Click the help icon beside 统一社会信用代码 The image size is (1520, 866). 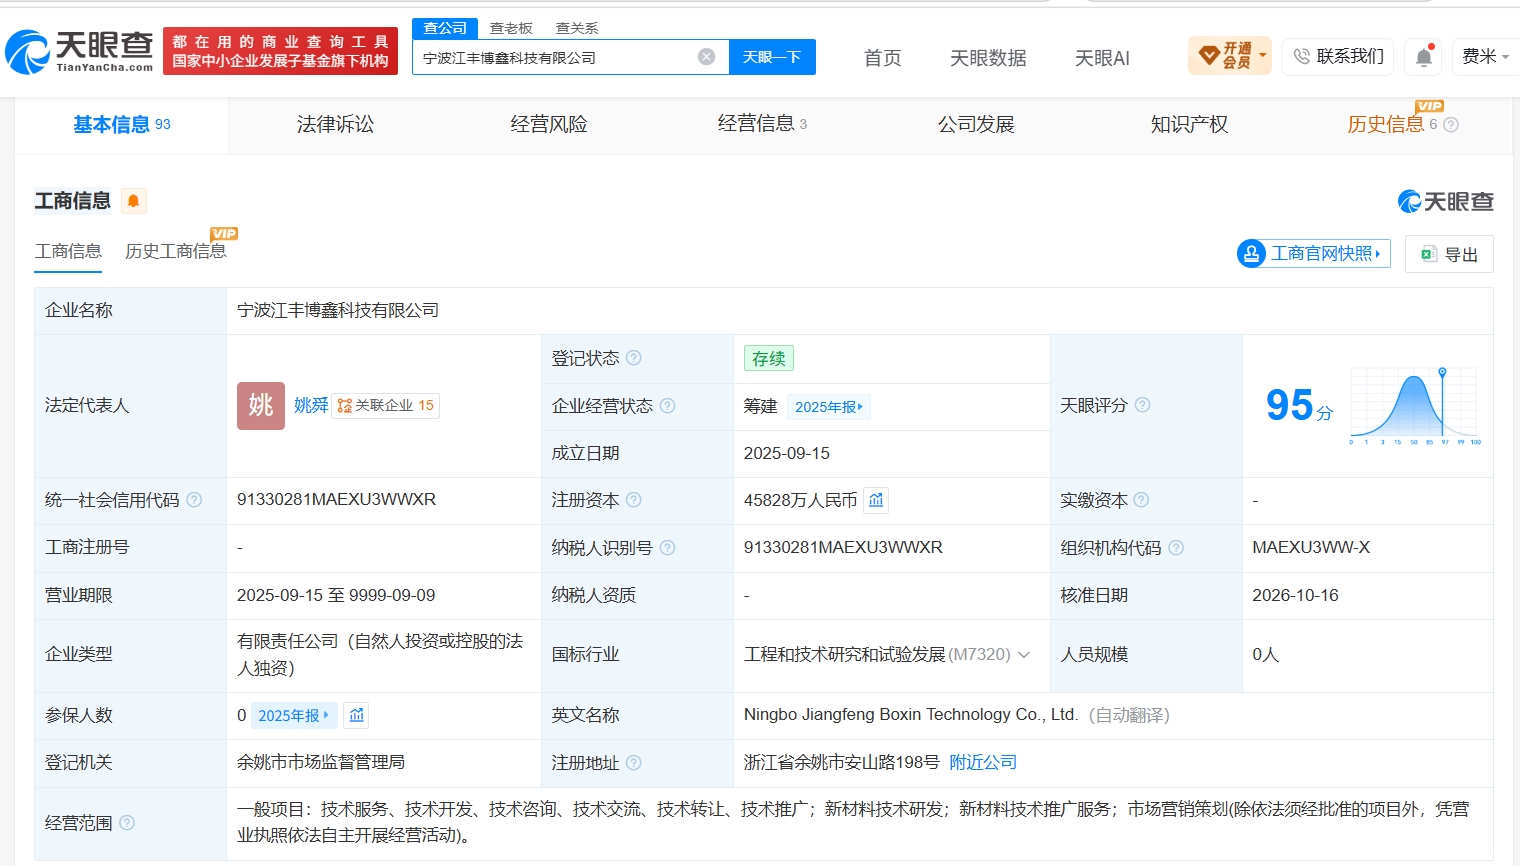tap(194, 500)
